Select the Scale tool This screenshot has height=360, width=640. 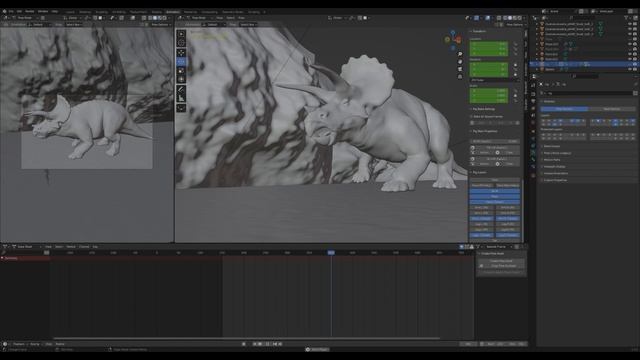(x=181, y=70)
